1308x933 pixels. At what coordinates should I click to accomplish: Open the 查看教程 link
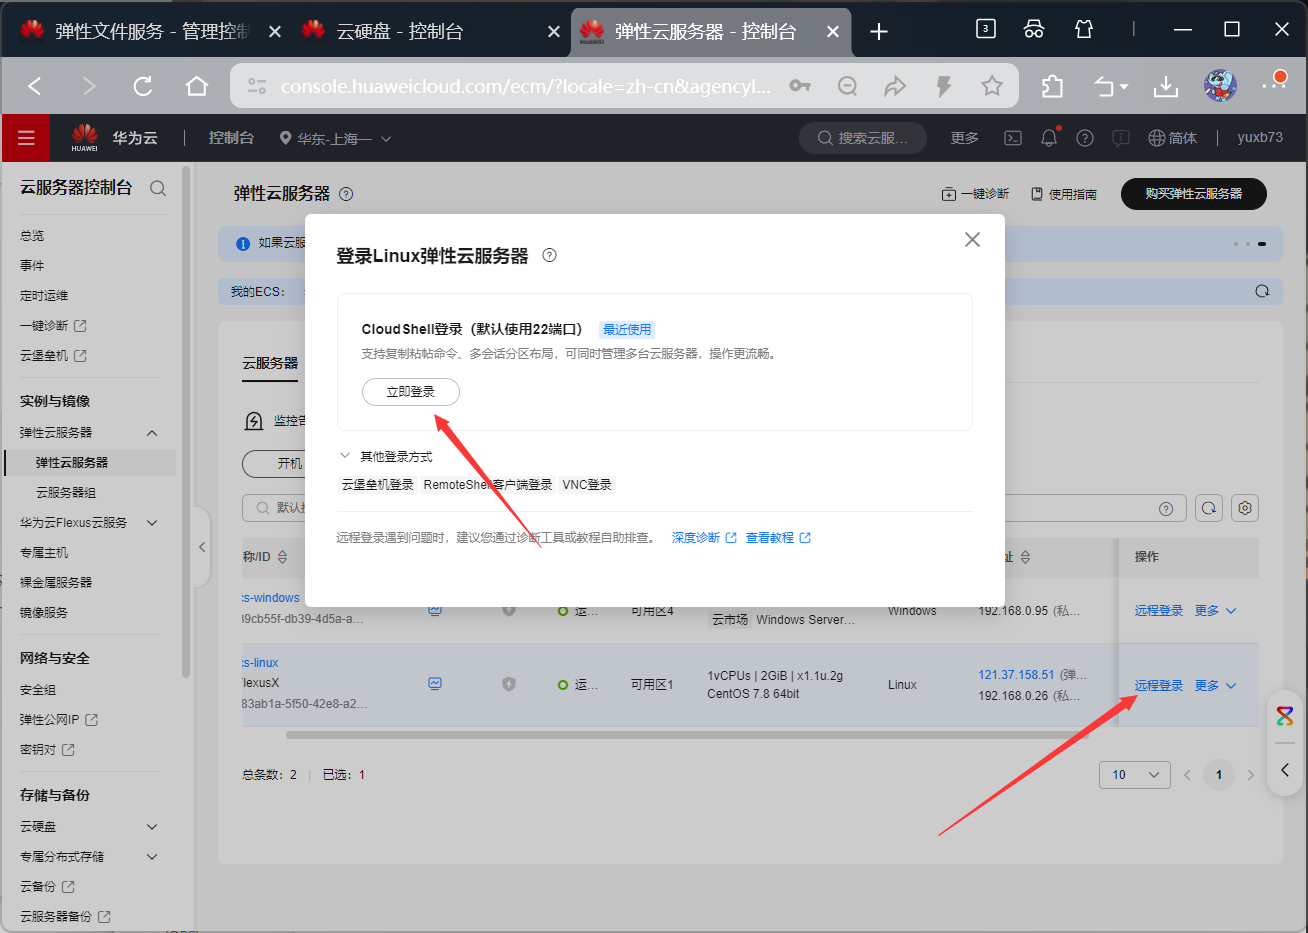pyautogui.click(x=778, y=538)
